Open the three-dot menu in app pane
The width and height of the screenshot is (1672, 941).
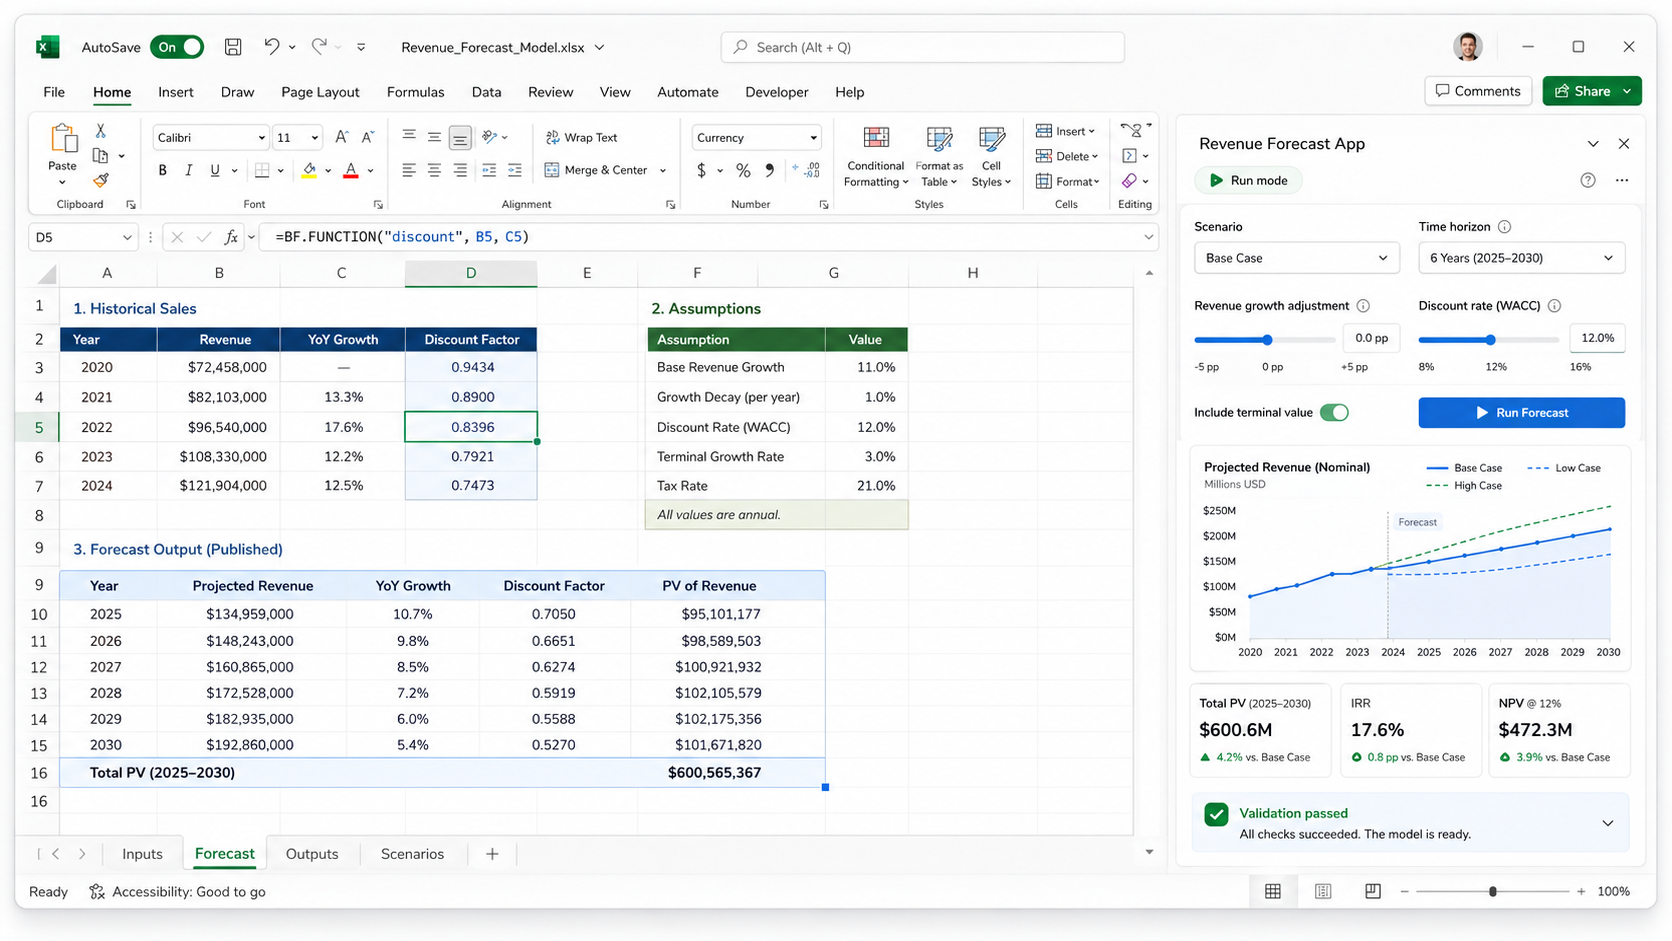coord(1622,180)
